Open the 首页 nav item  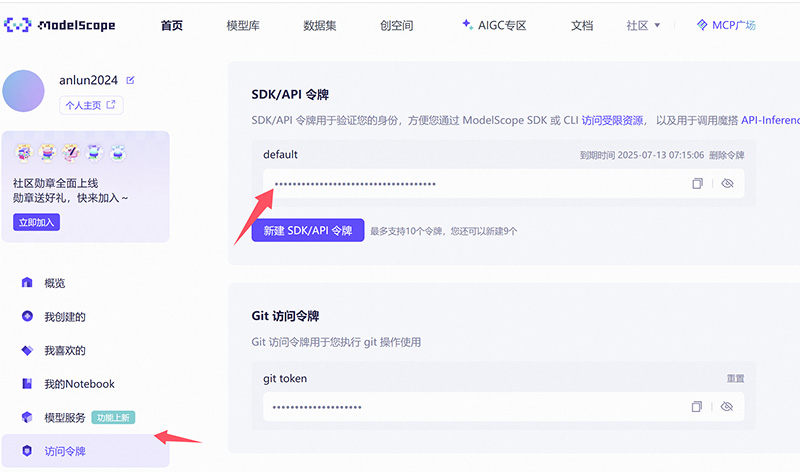(171, 25)
